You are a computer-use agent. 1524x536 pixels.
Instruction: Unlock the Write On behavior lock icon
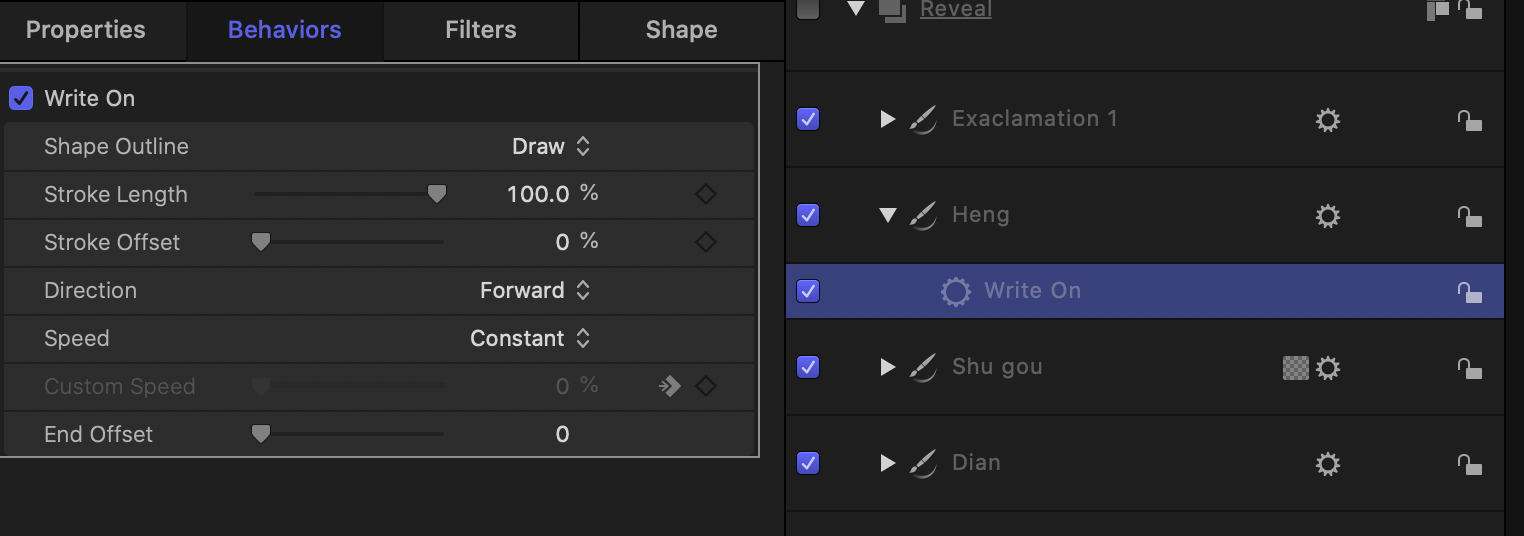pyautogui.click(x=1469, y=291)
